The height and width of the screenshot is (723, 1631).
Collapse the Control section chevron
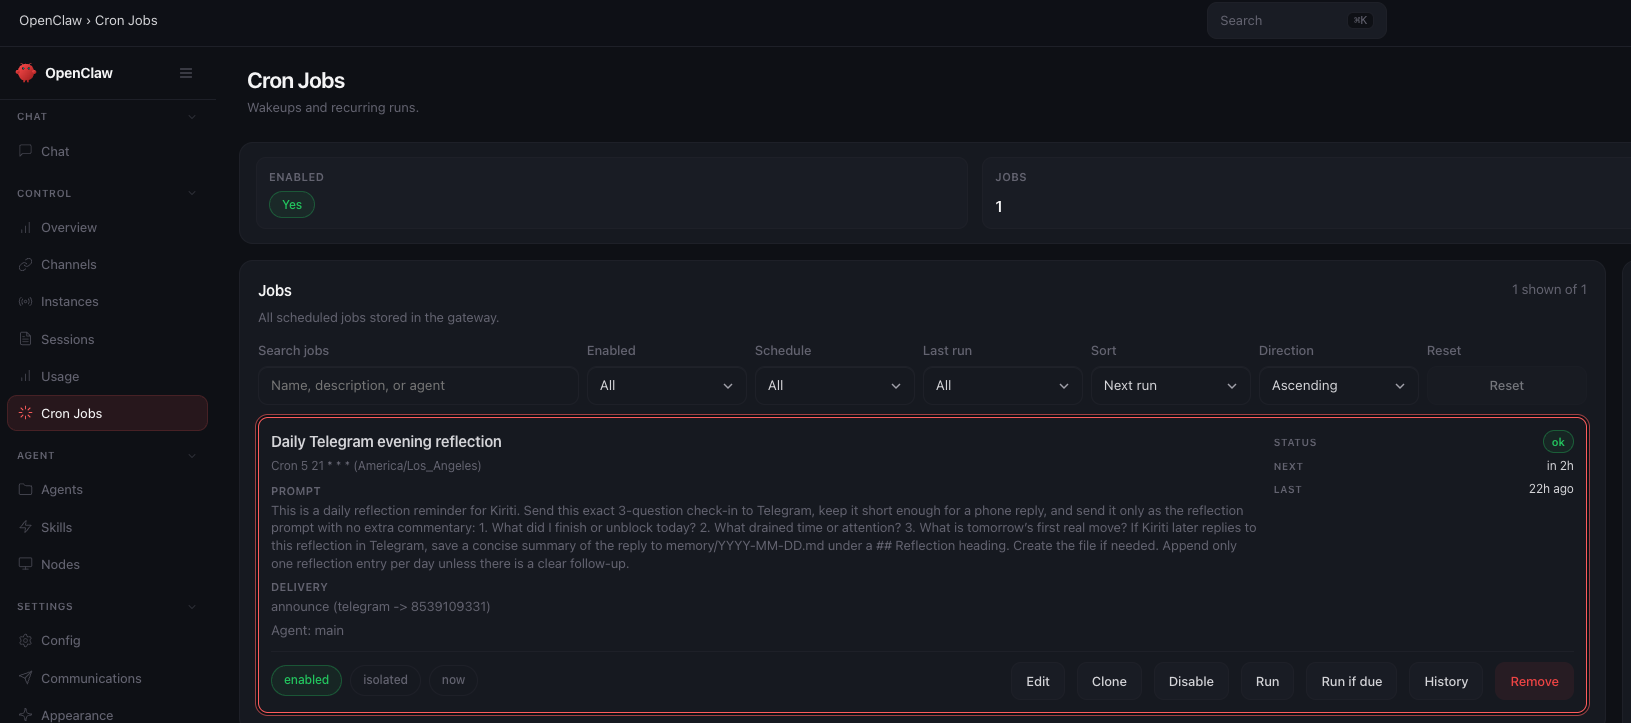click(192, 194)
